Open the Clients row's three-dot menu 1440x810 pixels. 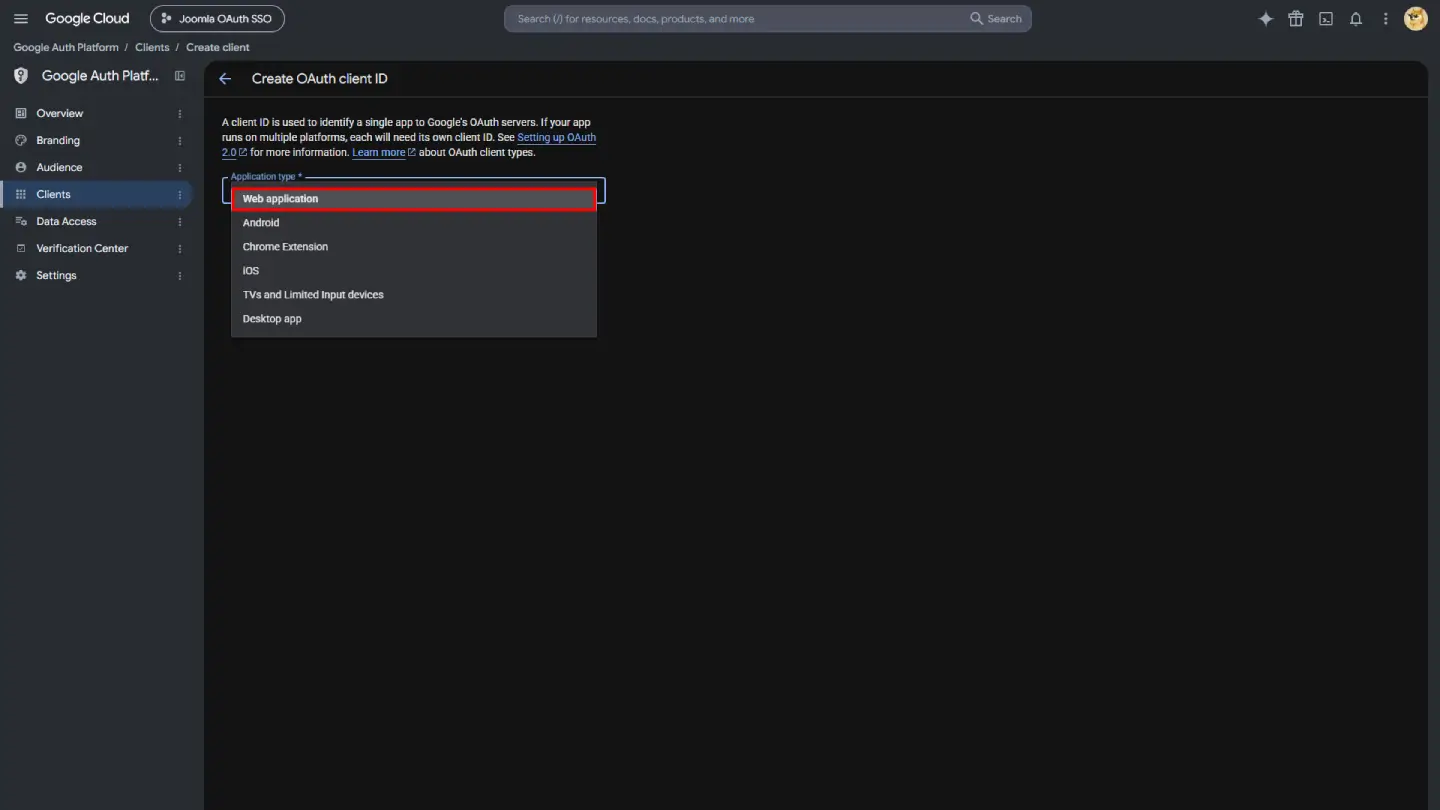pyautogui.click(x=180, y=195)
